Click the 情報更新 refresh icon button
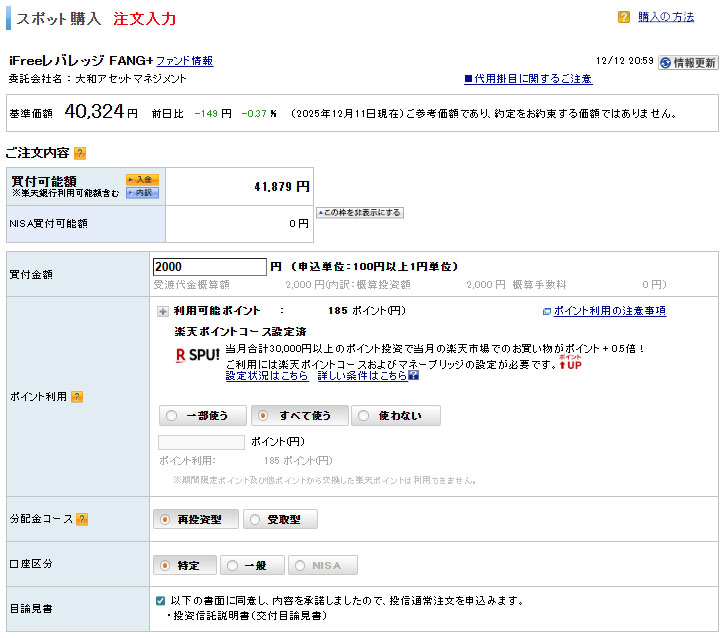This screenshot has width=725, height=638. click(x=687, y=62)
